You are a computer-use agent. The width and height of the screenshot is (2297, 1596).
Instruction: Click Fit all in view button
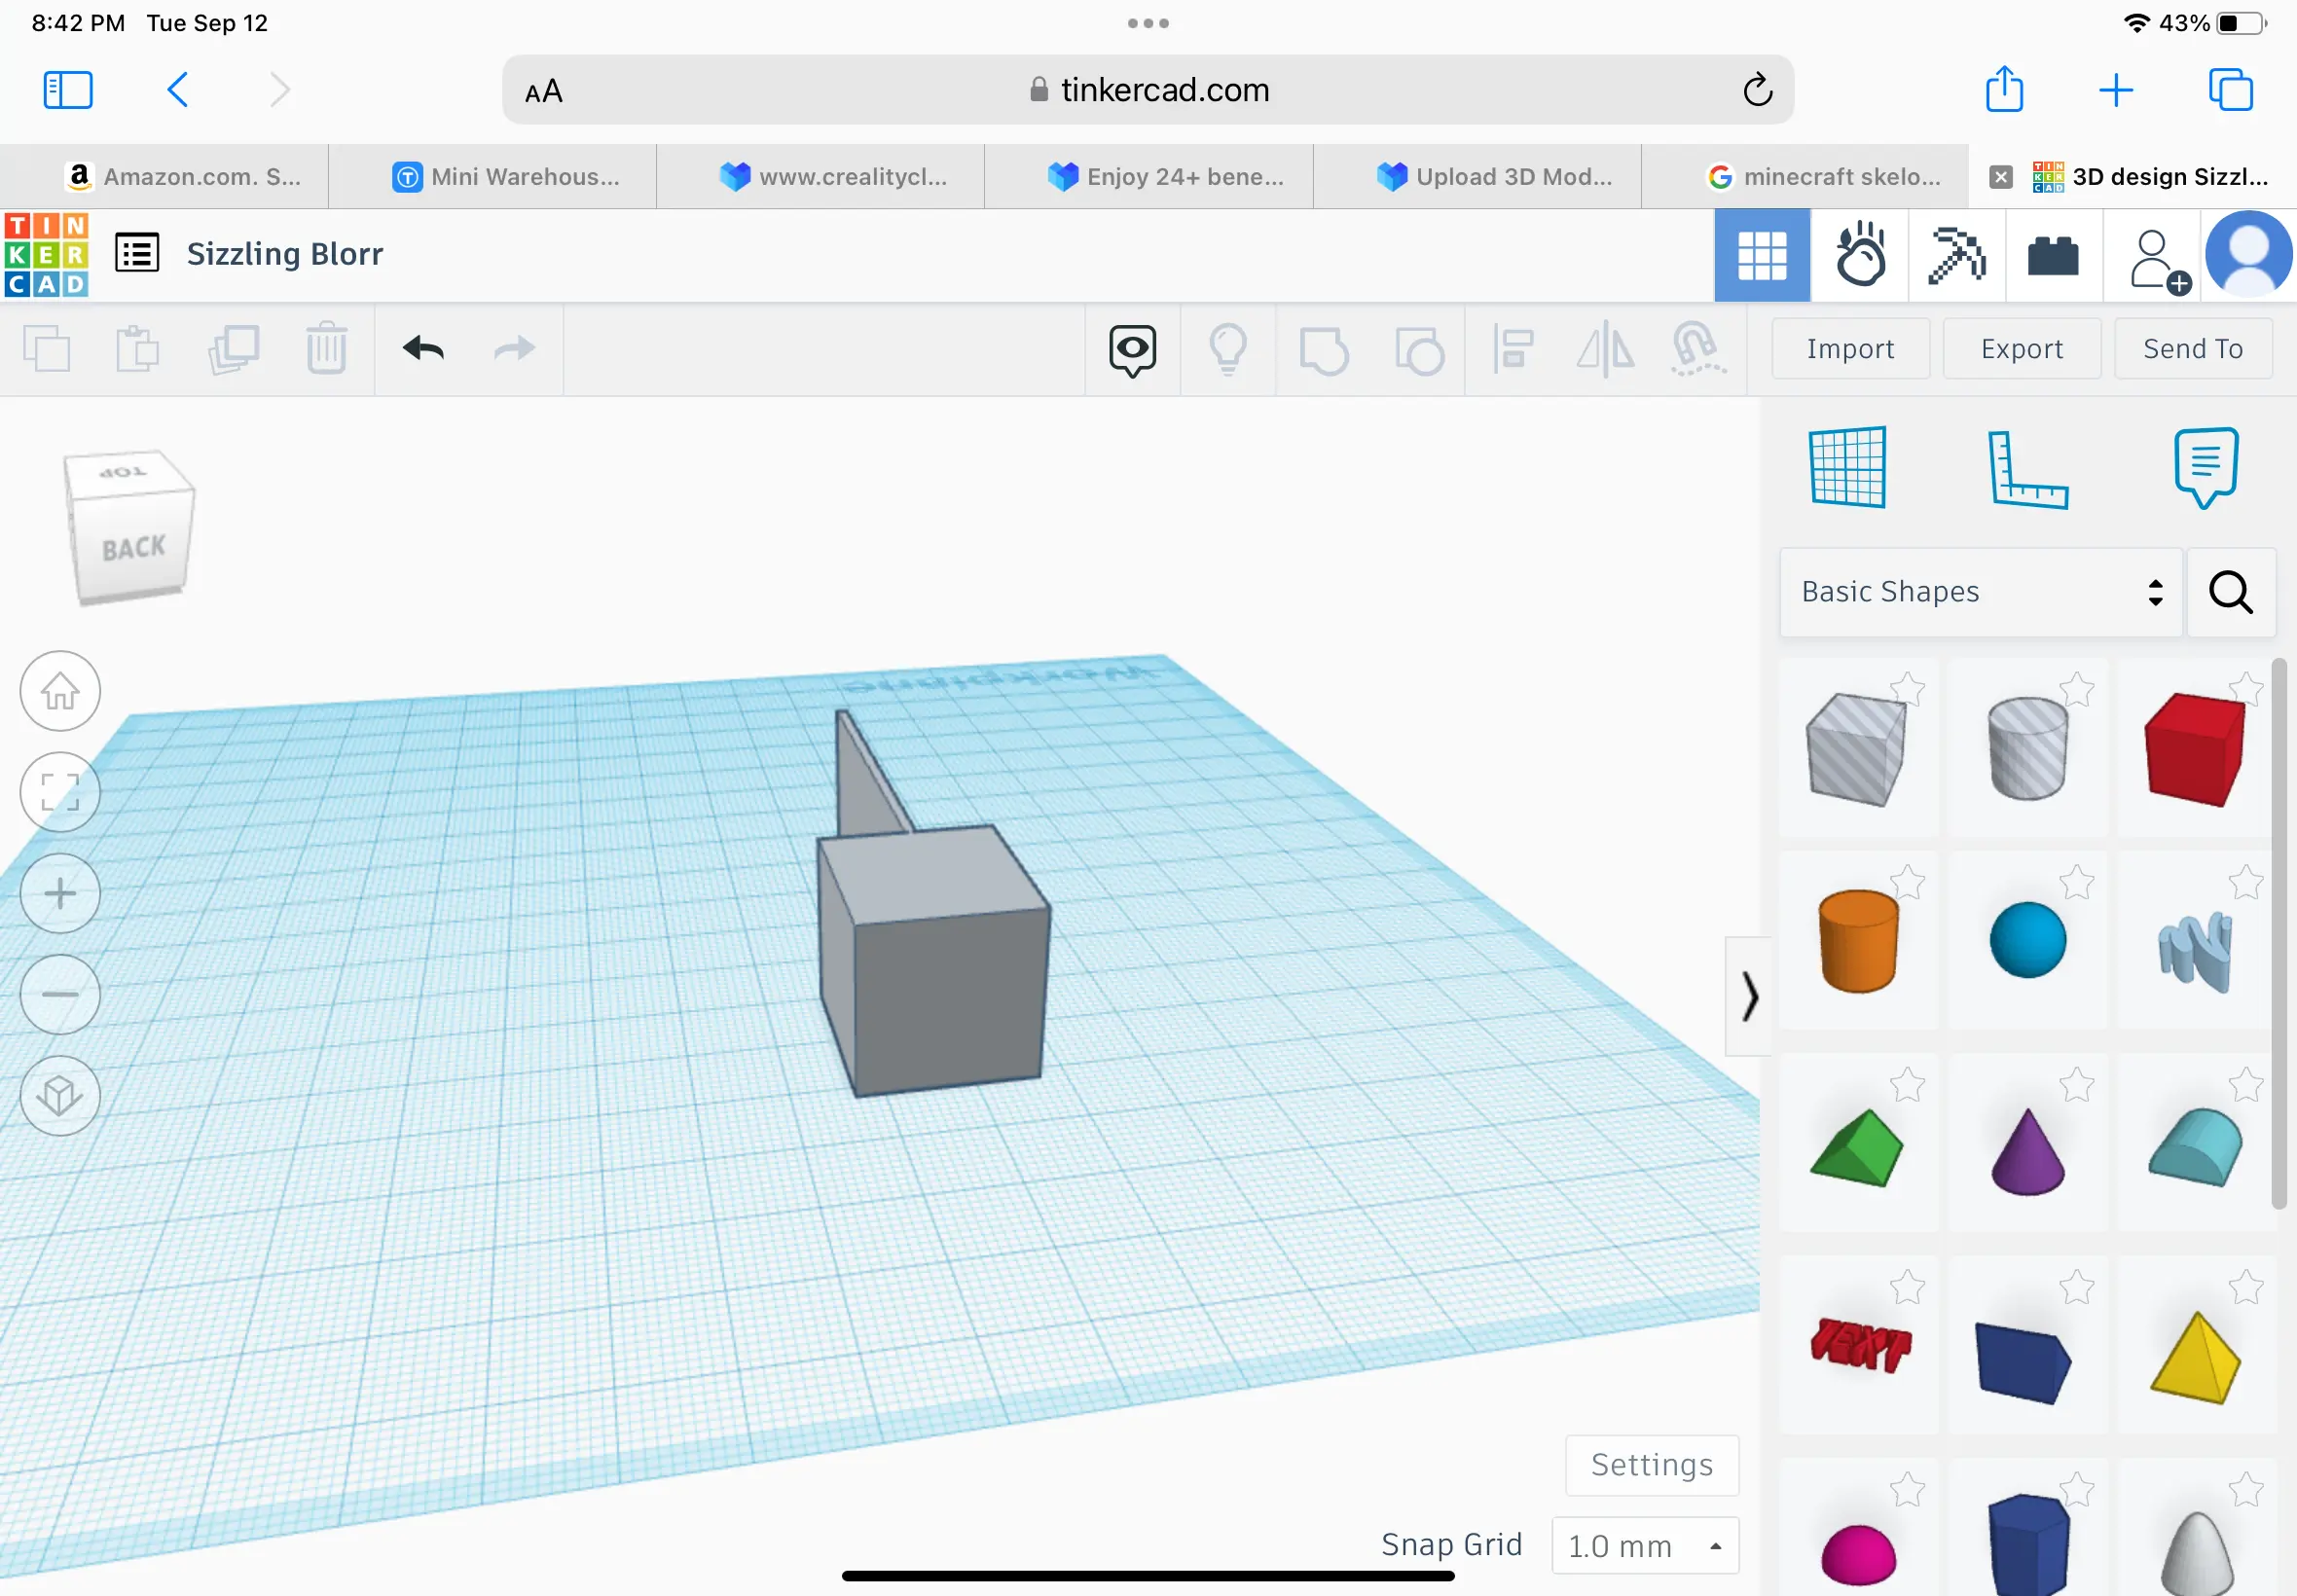(x=60, y=792)
